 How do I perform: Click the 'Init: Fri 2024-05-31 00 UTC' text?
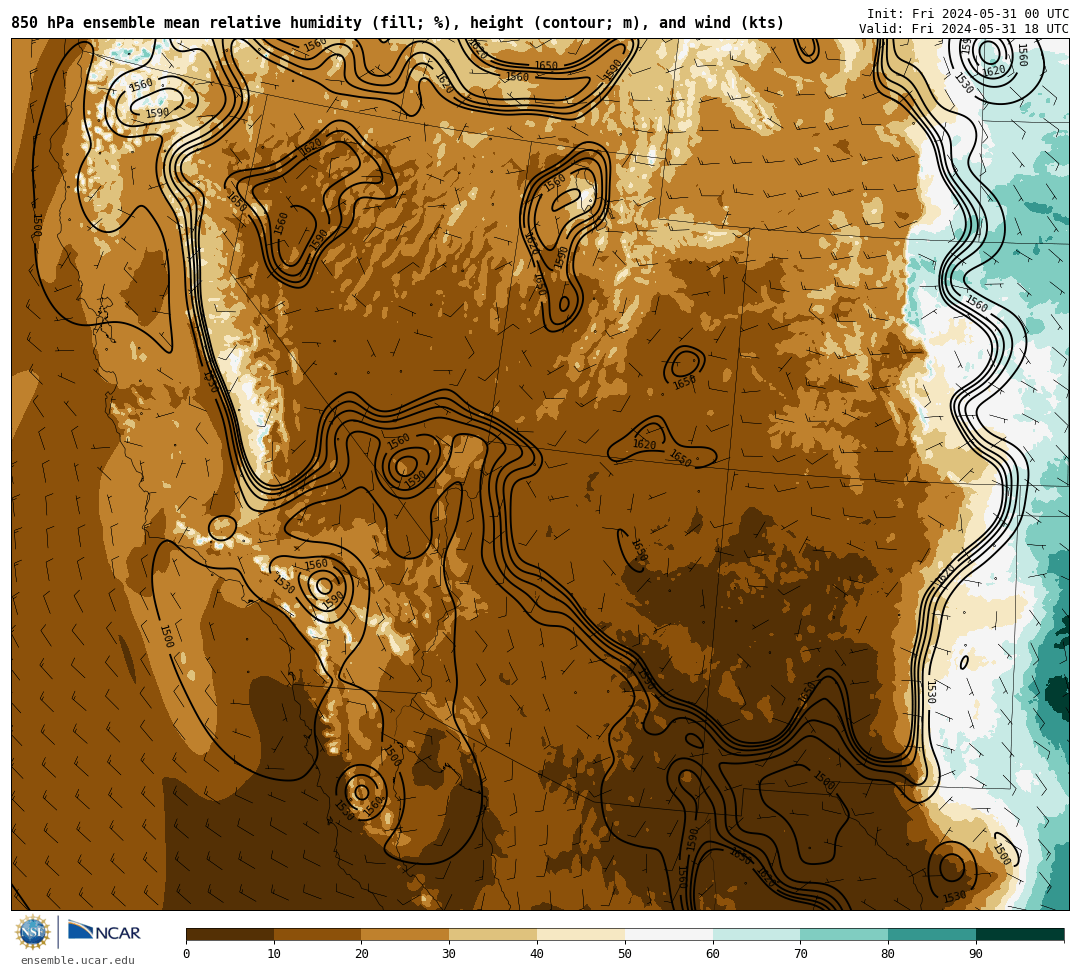968,14
